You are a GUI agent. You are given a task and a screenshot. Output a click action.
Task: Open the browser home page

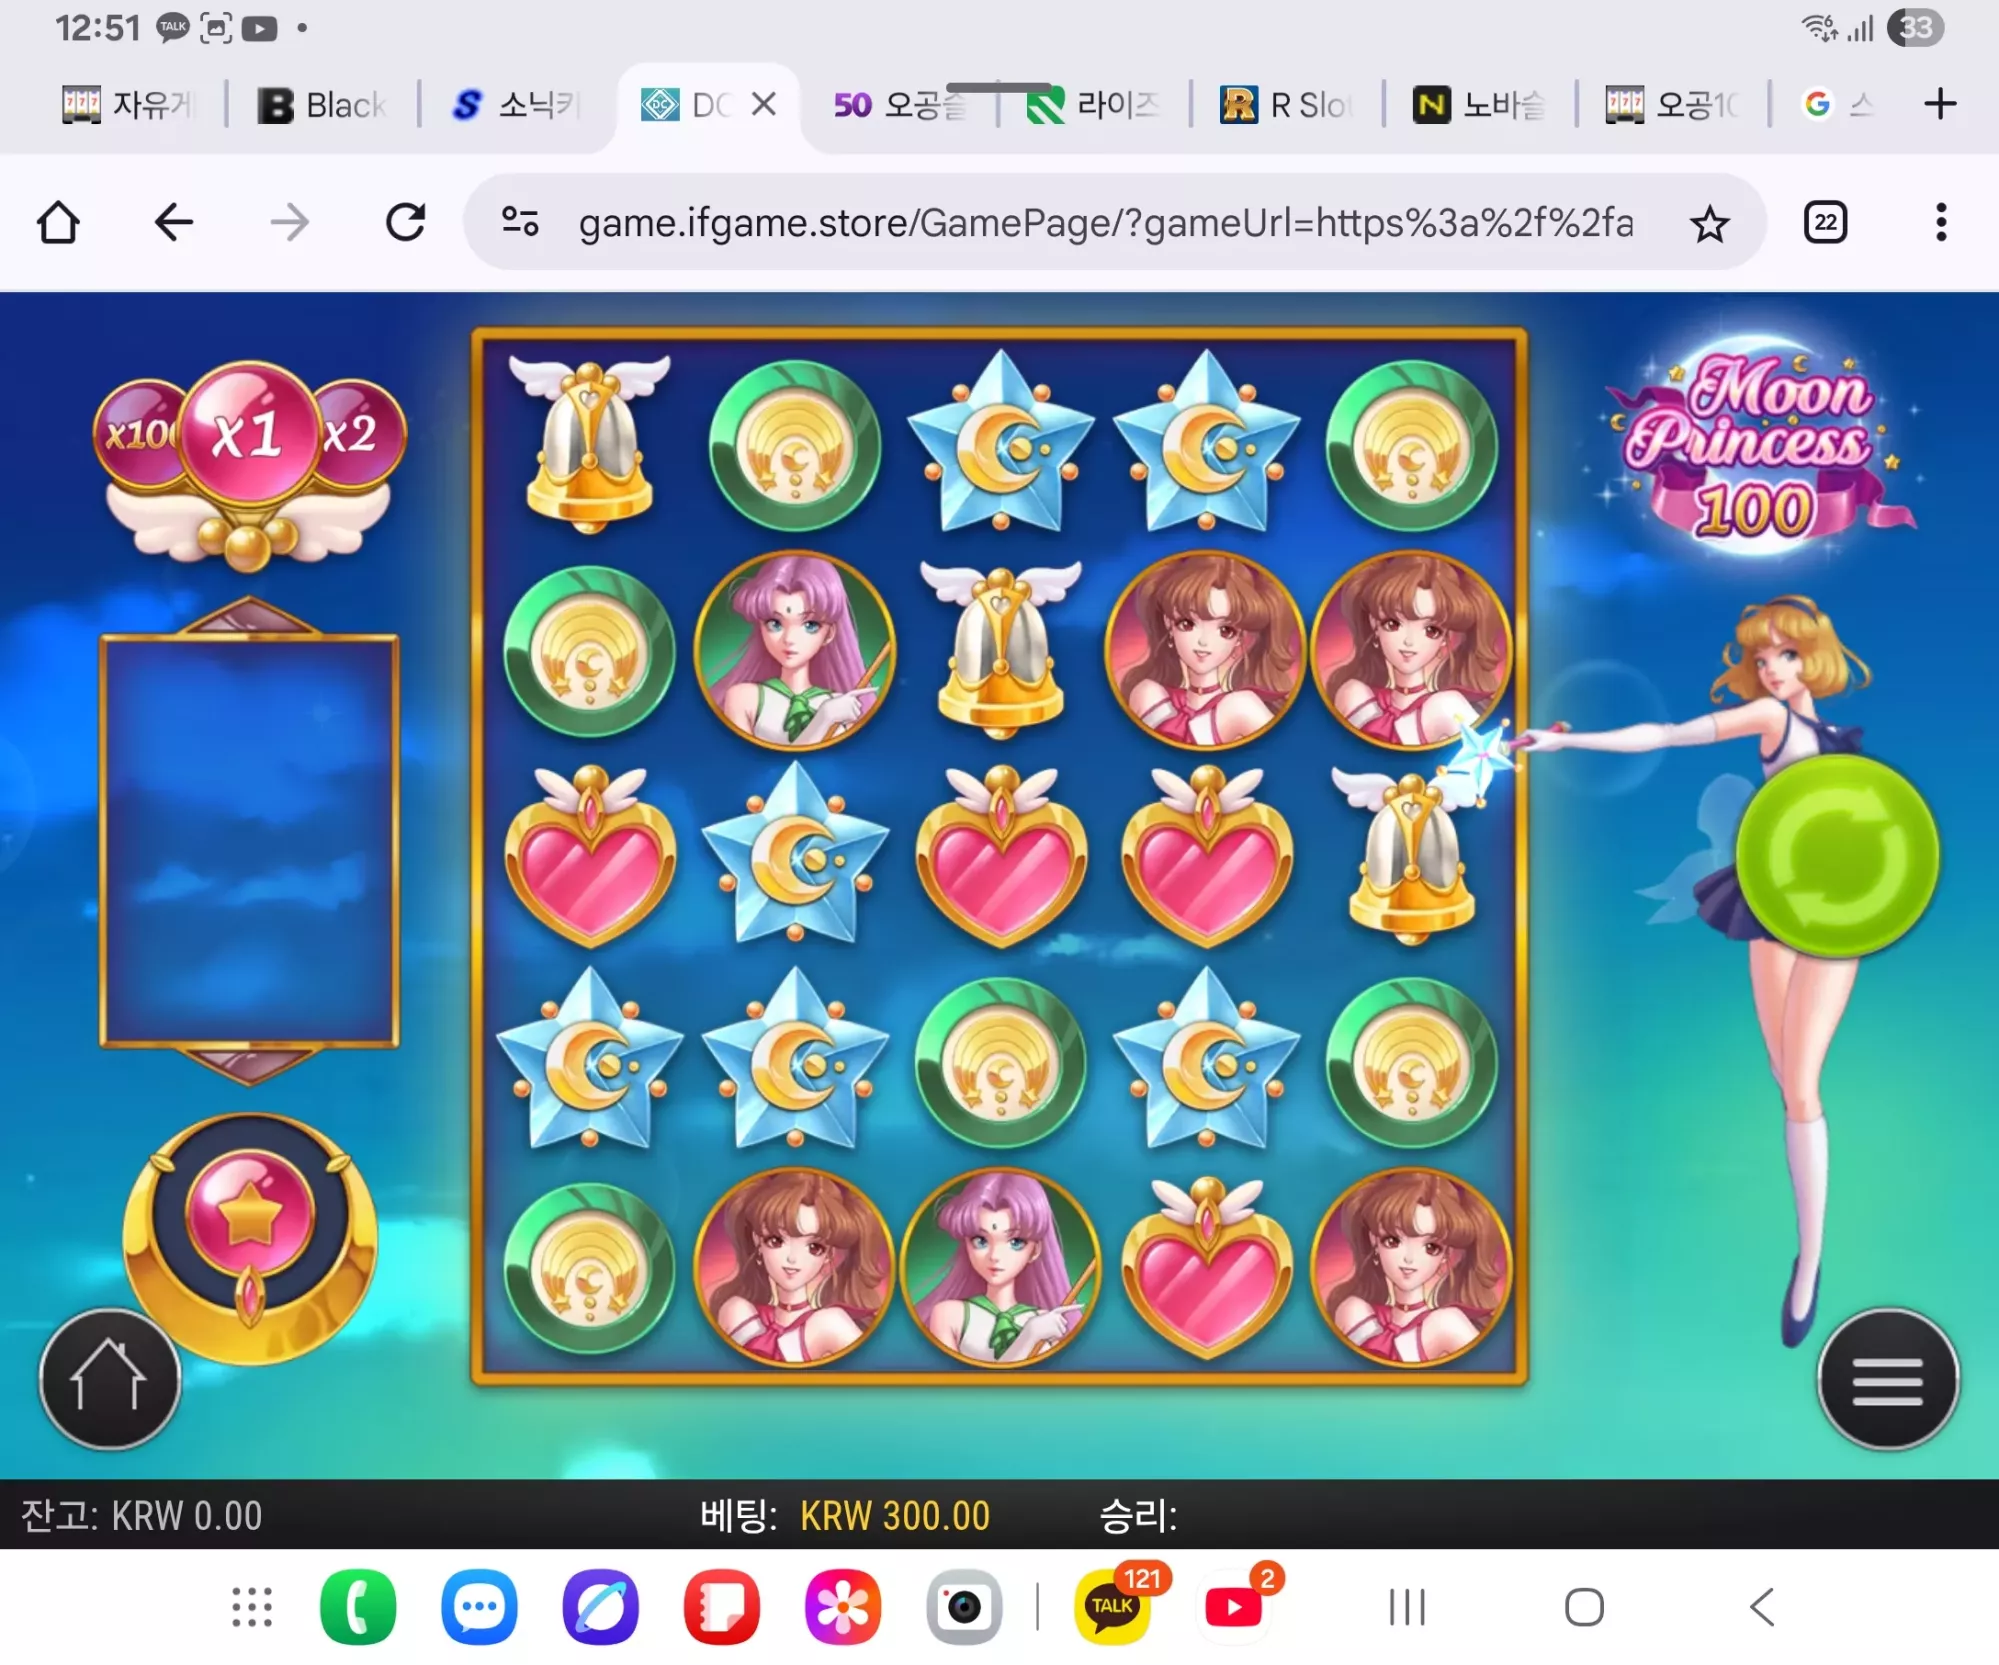tap(58, 222)
